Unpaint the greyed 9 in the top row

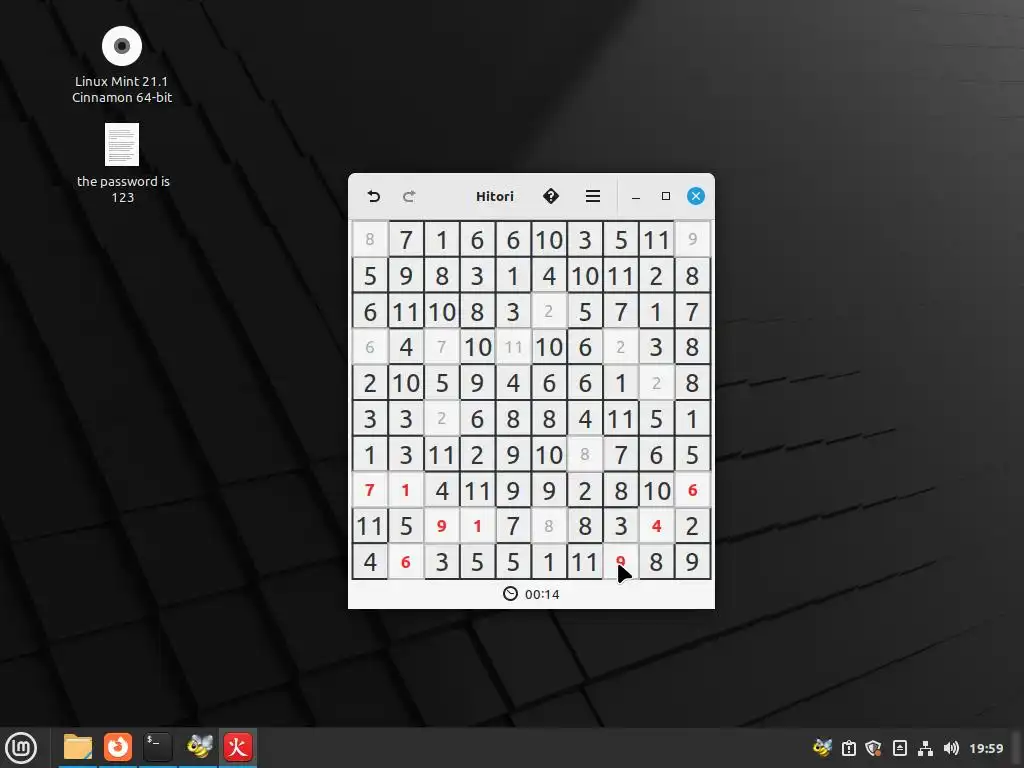[x=692, y=239]
